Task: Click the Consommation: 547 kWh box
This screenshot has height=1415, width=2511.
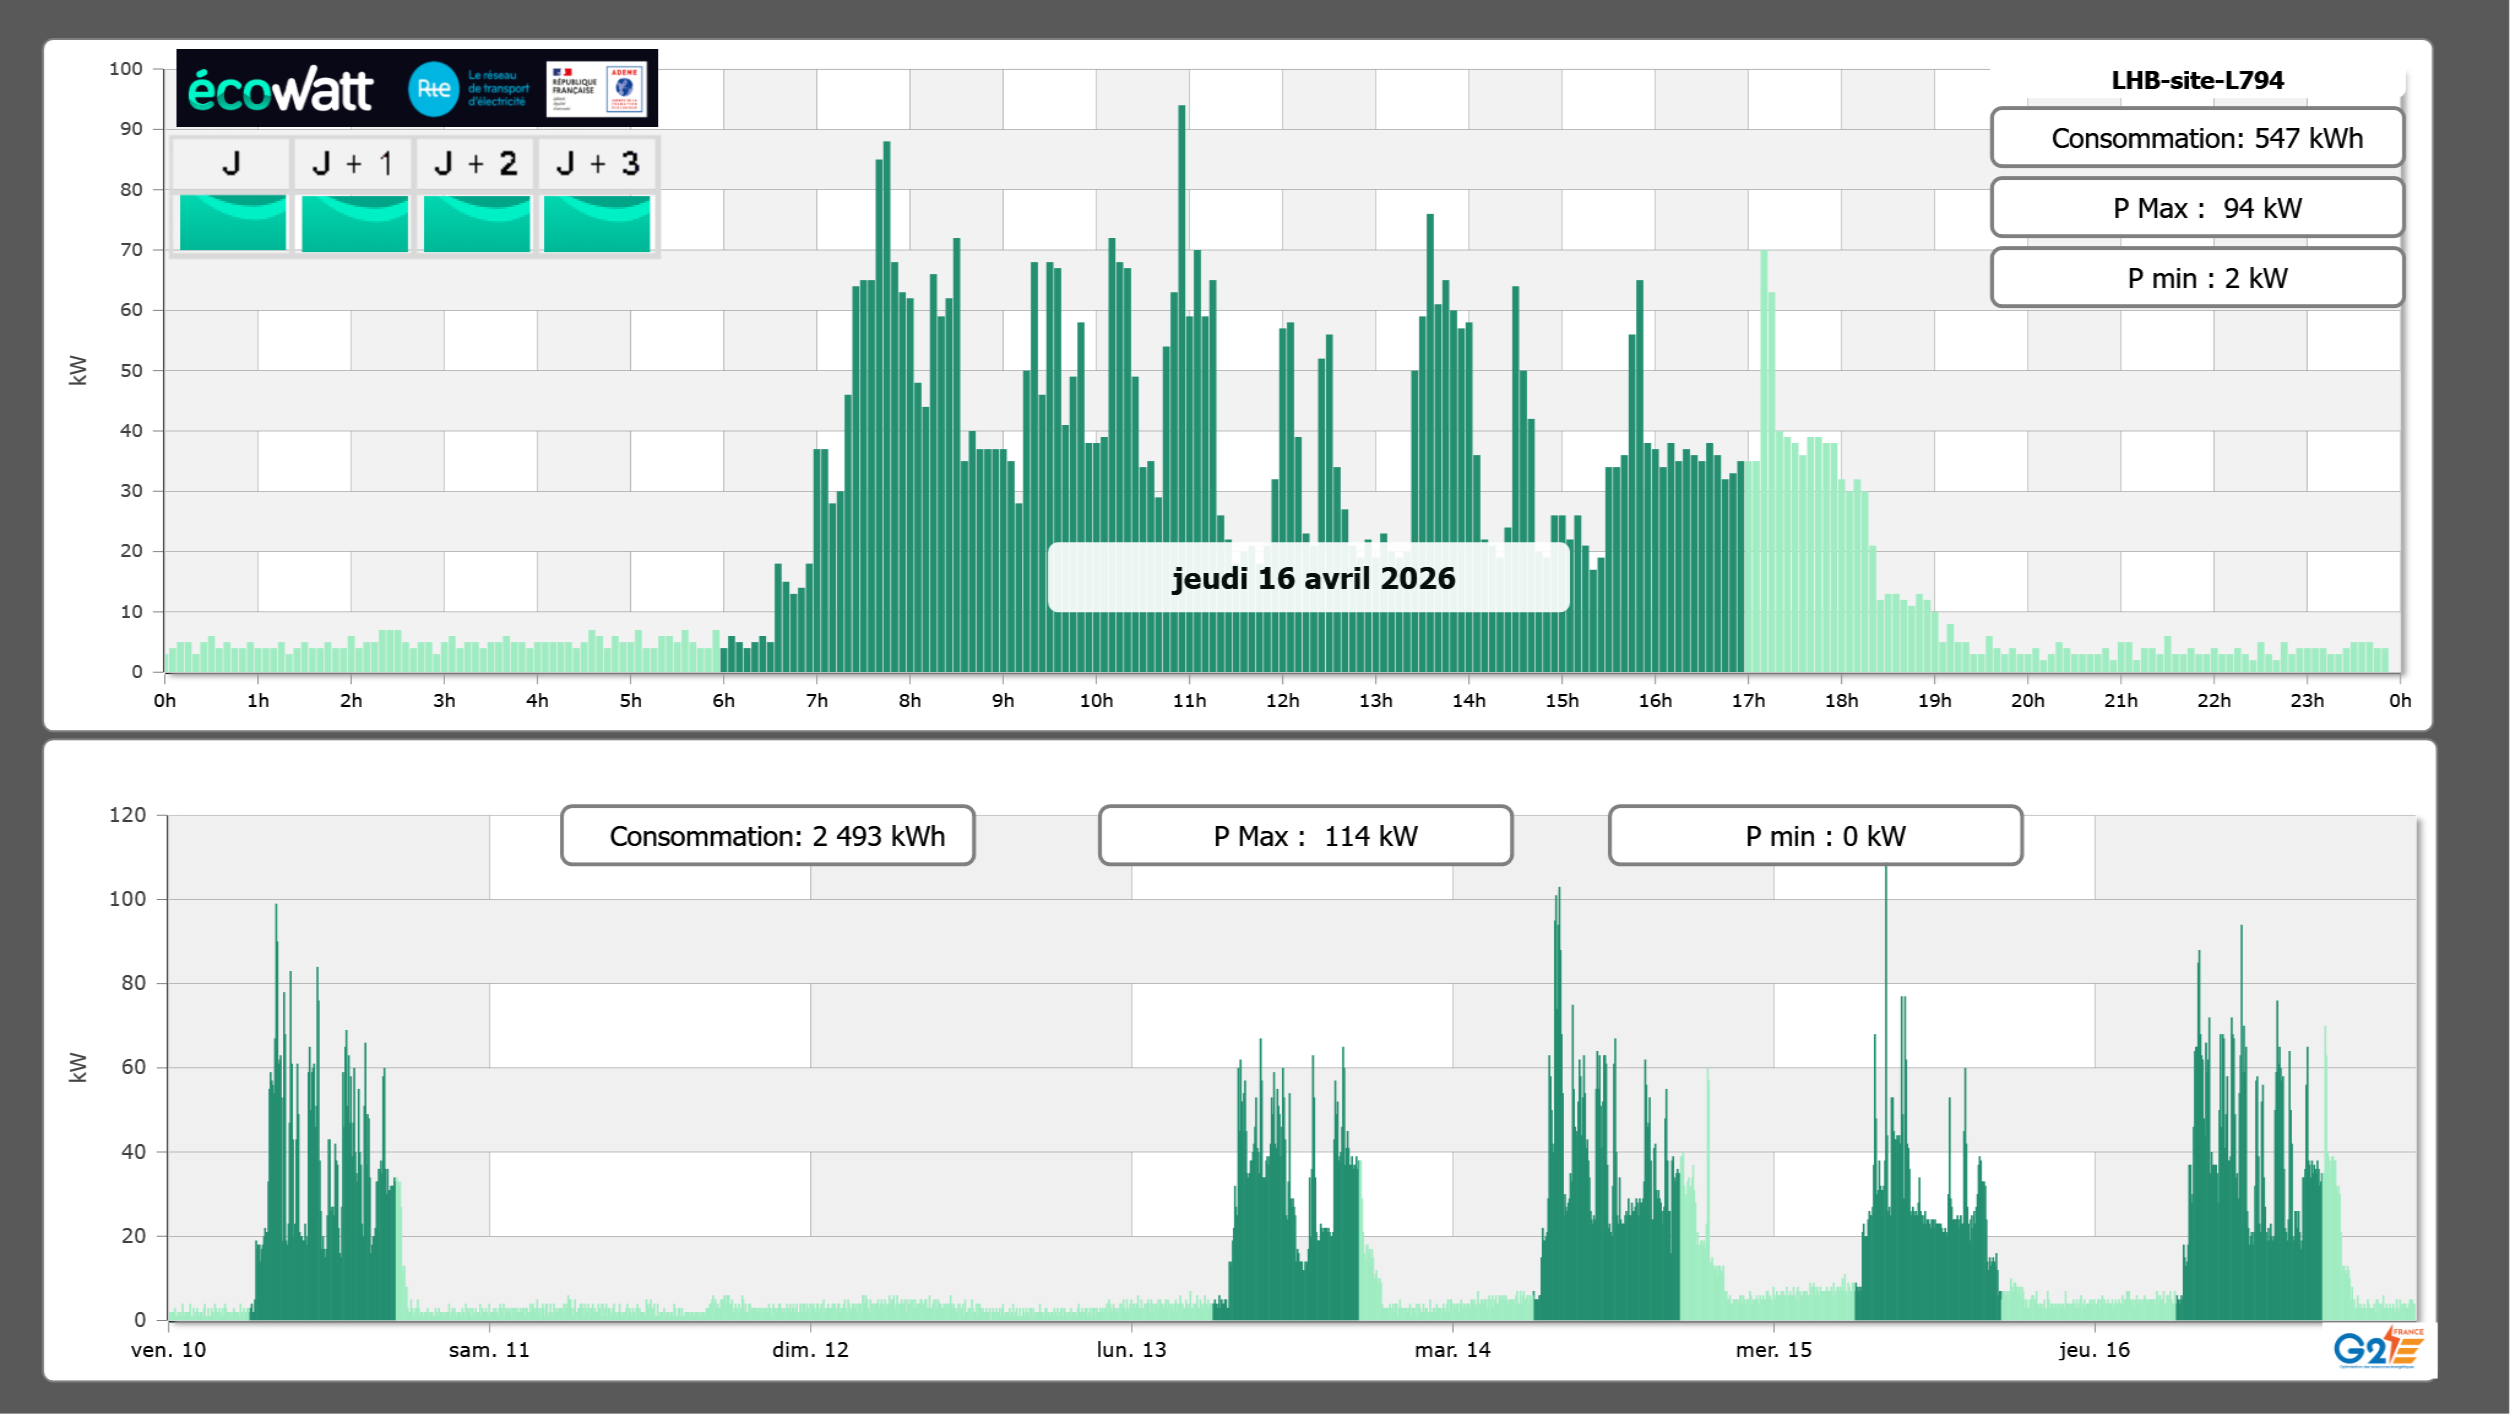Action: [2197, 138]
